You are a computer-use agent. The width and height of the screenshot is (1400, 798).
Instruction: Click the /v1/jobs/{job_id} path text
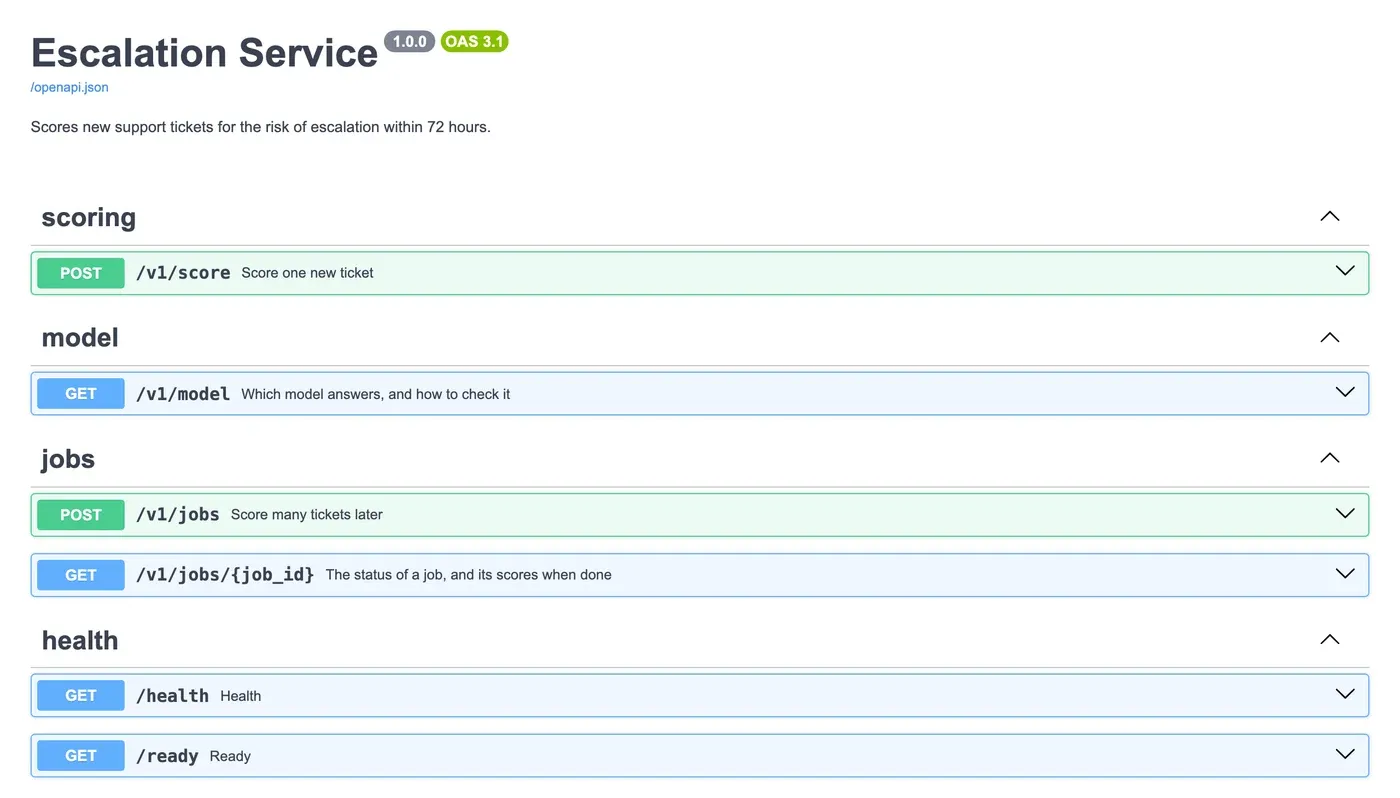(225, 575)
